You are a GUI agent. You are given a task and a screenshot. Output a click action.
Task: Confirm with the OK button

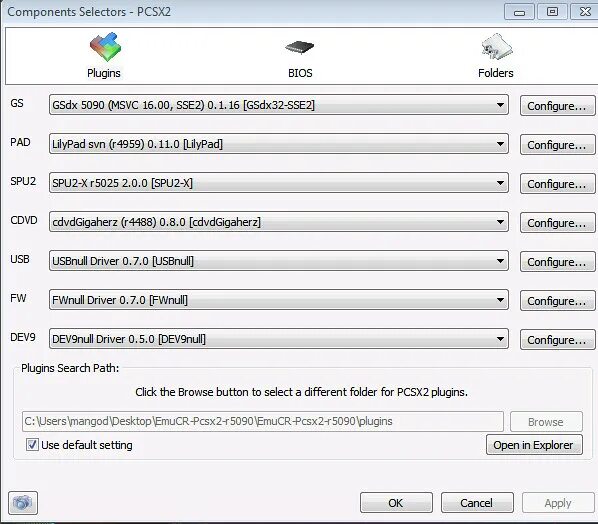point(396,503)
